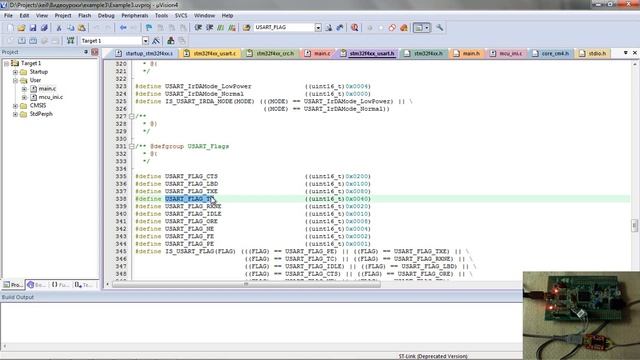Open Manage Project Items
The height and width of the screenshot is (360, 640).
[x=171, y=41]
